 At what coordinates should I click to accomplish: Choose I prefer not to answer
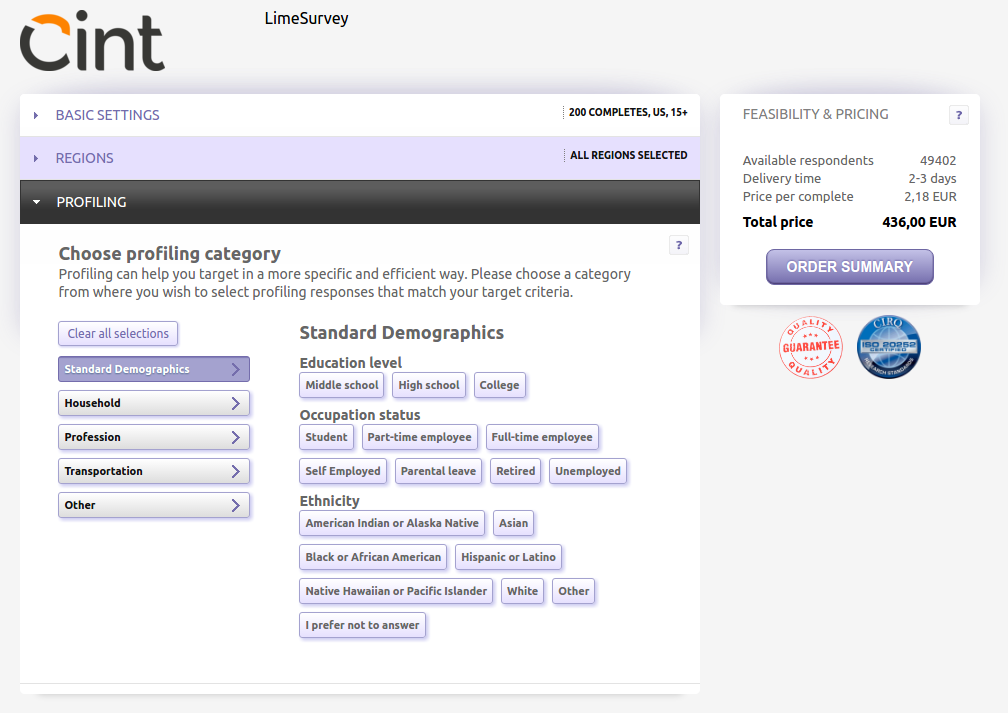click(362, 625)
